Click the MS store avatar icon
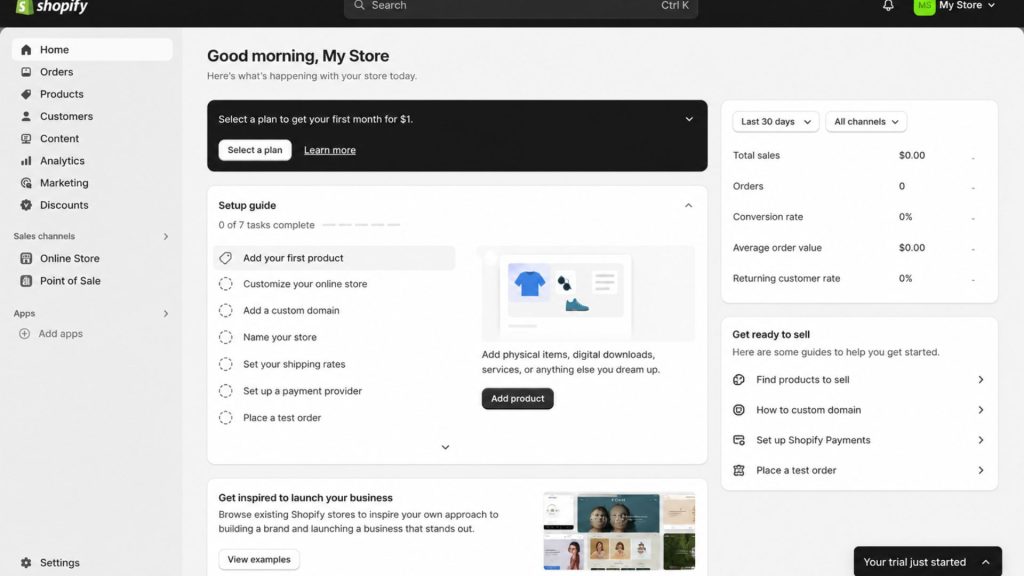The image size is (1024, 576). pos(924,6)
